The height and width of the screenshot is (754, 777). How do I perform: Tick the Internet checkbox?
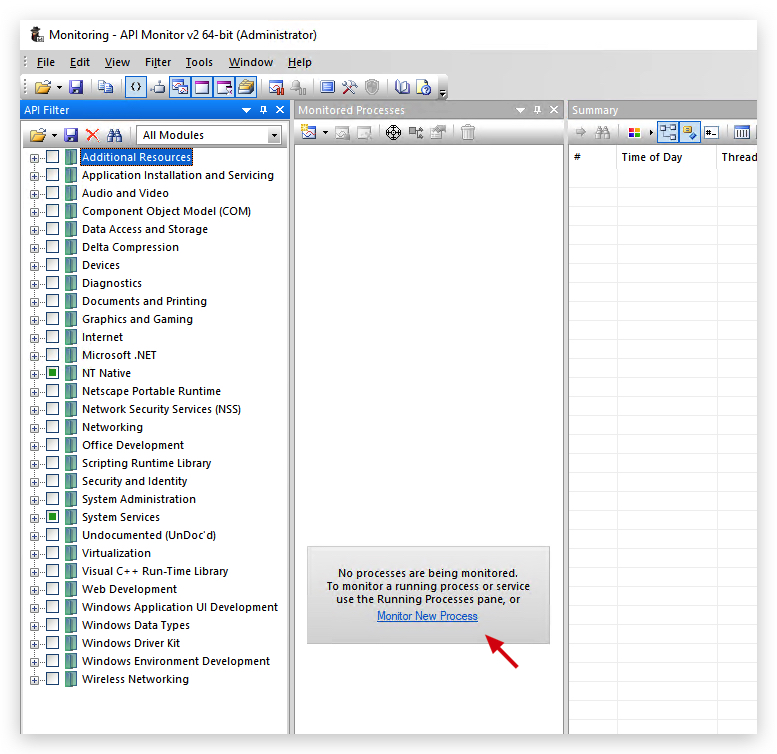[53, 337]
